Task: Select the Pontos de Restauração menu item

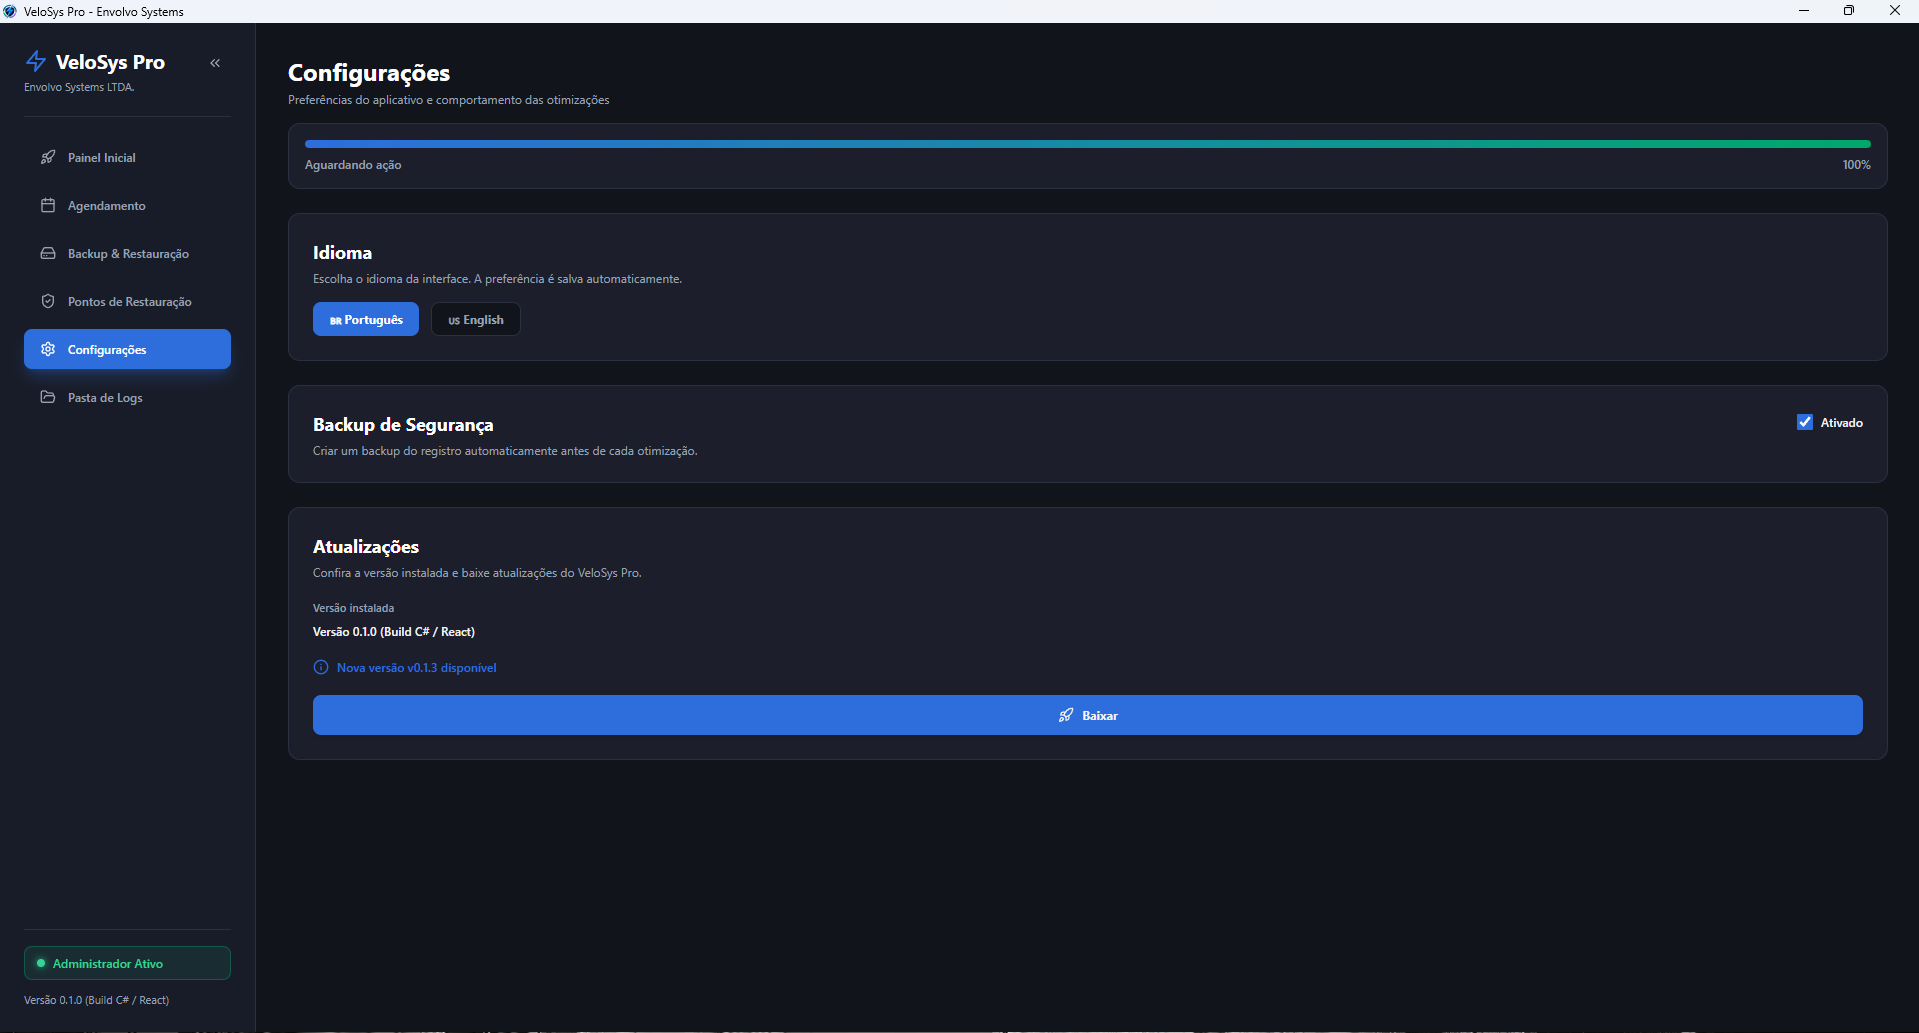Action: (x=127, y=301)
